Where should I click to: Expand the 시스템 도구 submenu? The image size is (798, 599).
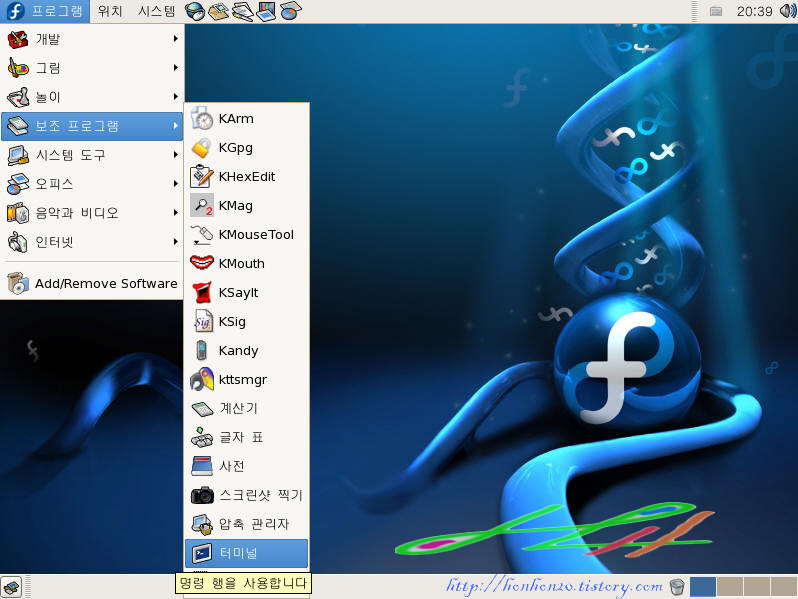(x=92, y=155)
